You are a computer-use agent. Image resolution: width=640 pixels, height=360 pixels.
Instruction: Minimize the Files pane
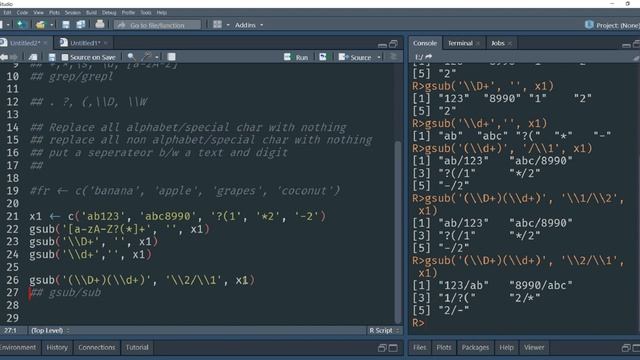[626, 348]
